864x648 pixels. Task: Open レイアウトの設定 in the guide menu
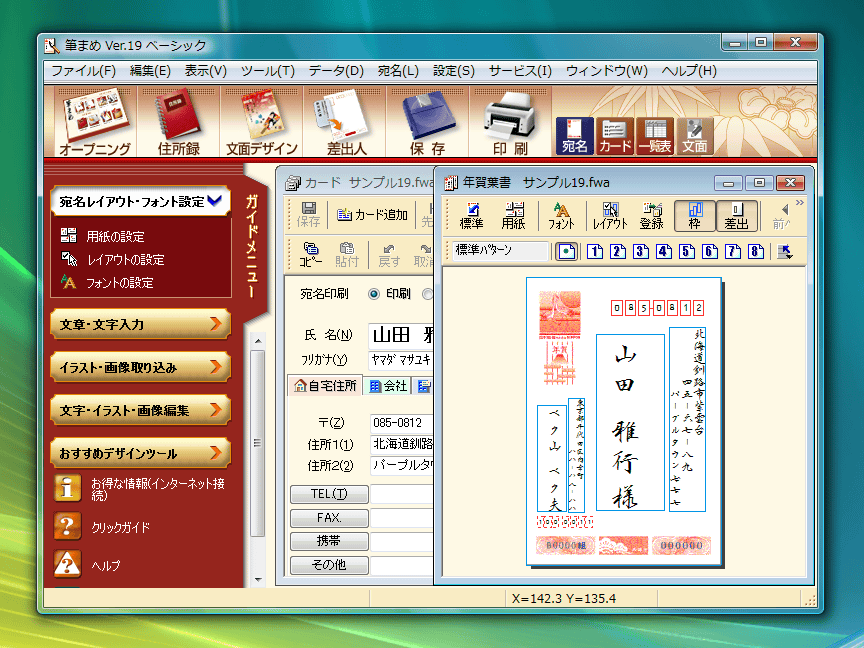click(x=113, y=260)
